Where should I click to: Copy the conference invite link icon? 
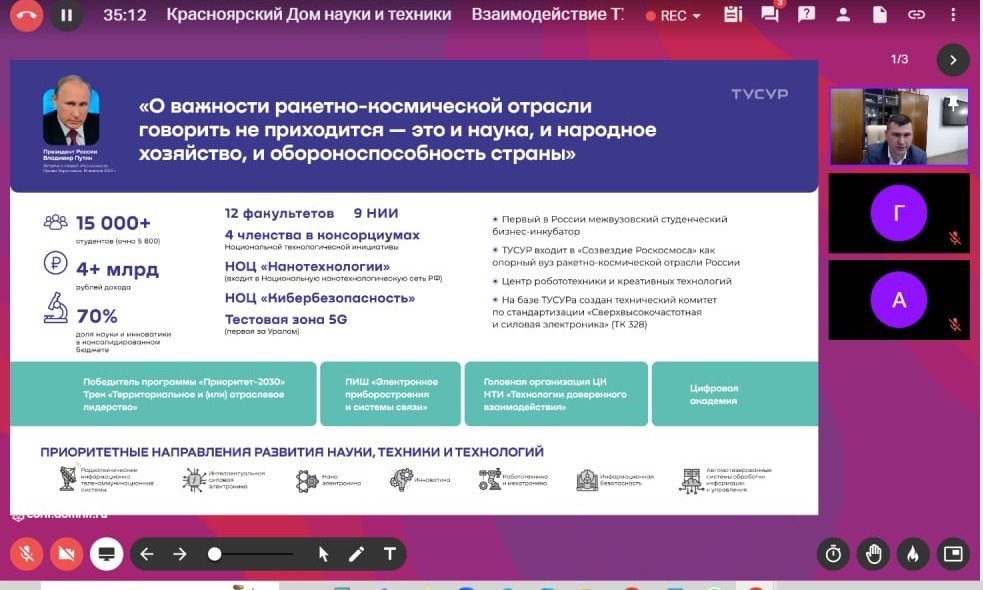pos(916,14)
